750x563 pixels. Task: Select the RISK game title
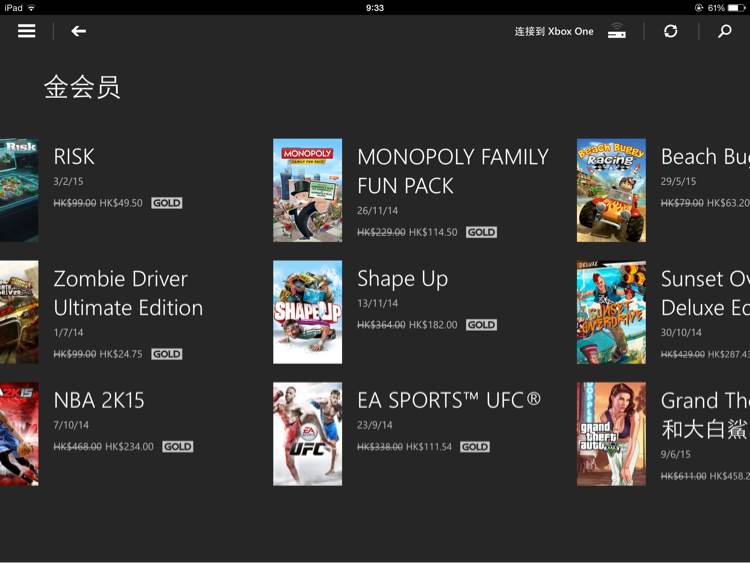[x=74, y=157]
